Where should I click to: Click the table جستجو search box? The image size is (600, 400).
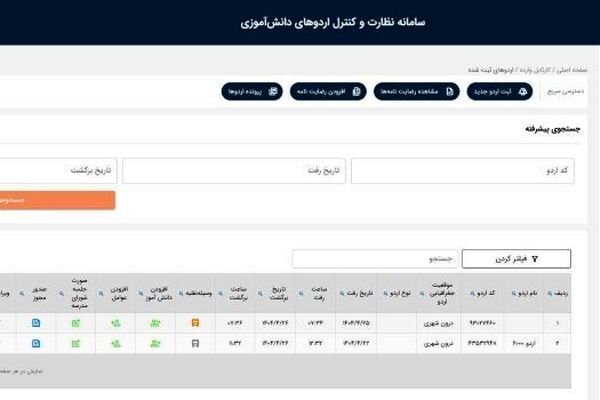pyautogui.click(x=375, y=259)
